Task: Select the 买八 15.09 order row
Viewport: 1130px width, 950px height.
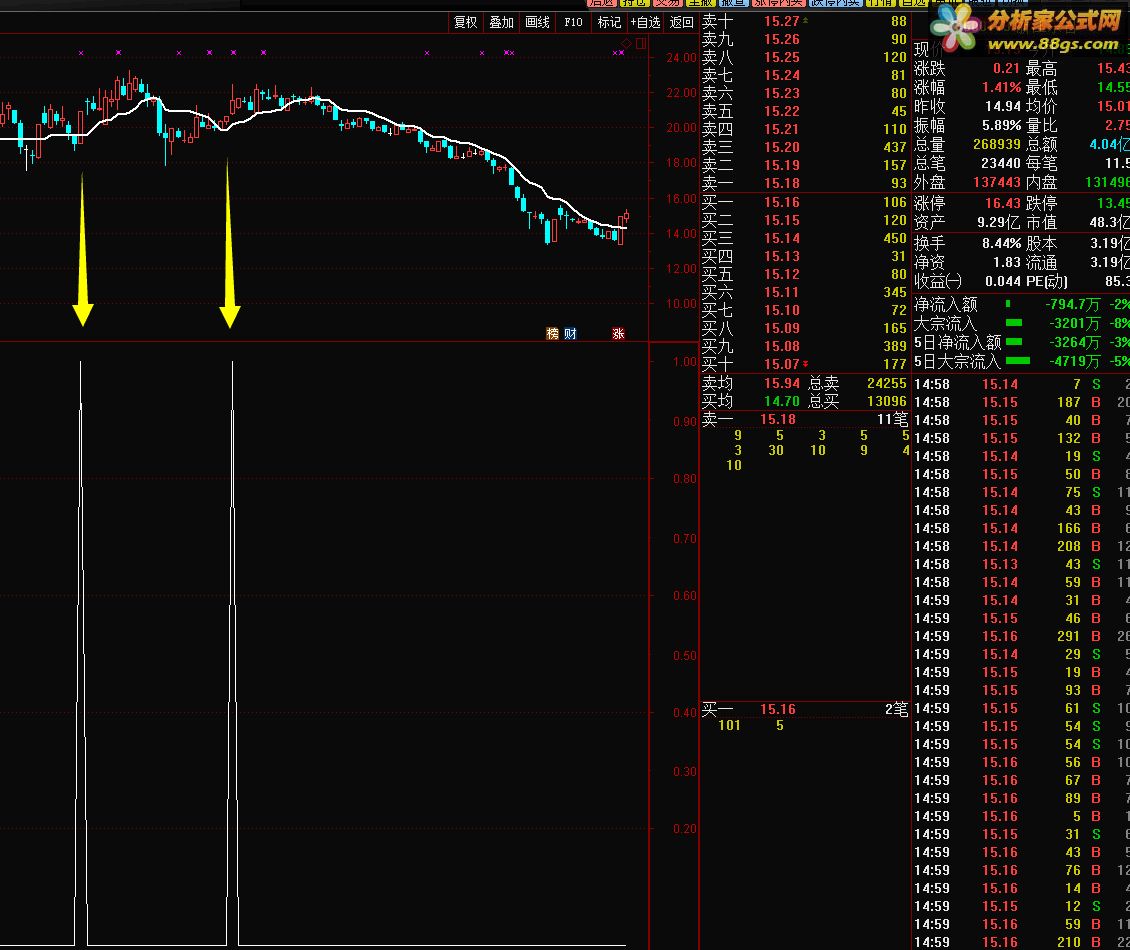Action: pos(804,329)
